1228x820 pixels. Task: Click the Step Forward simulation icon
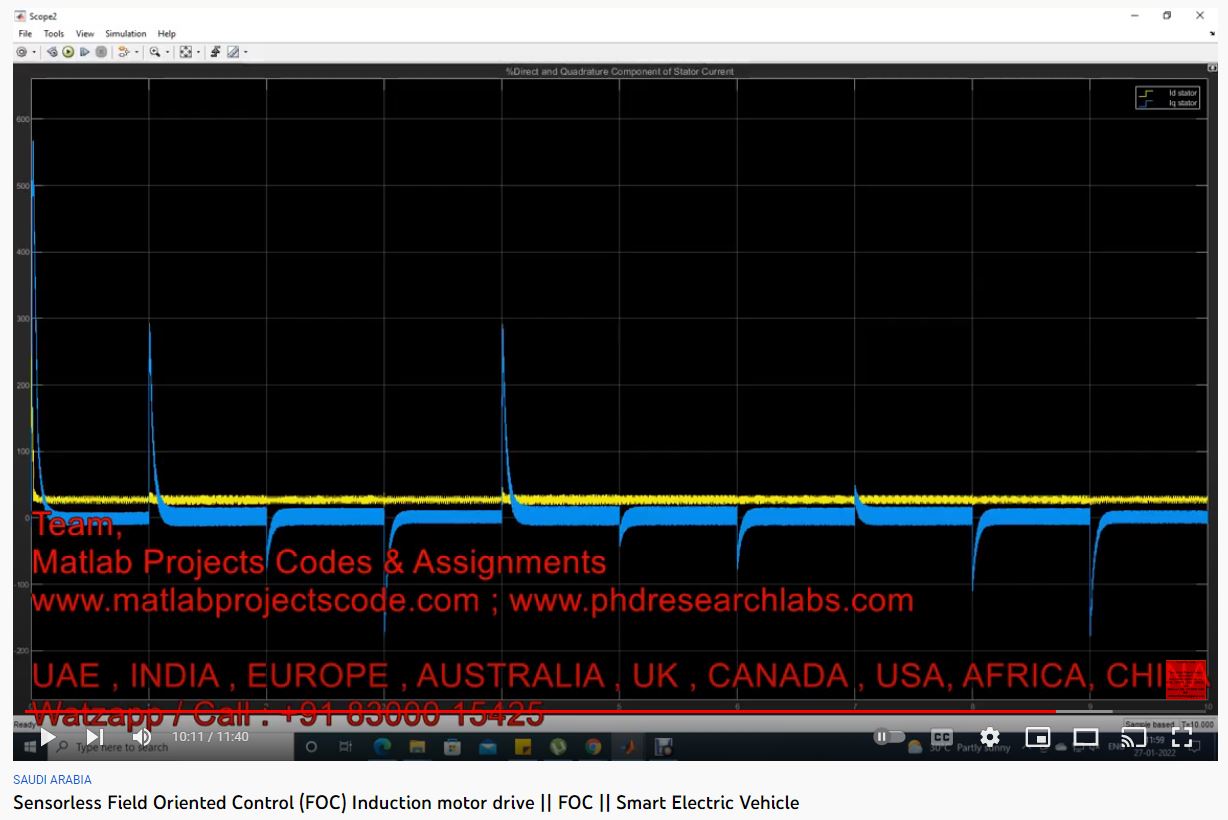85,52
